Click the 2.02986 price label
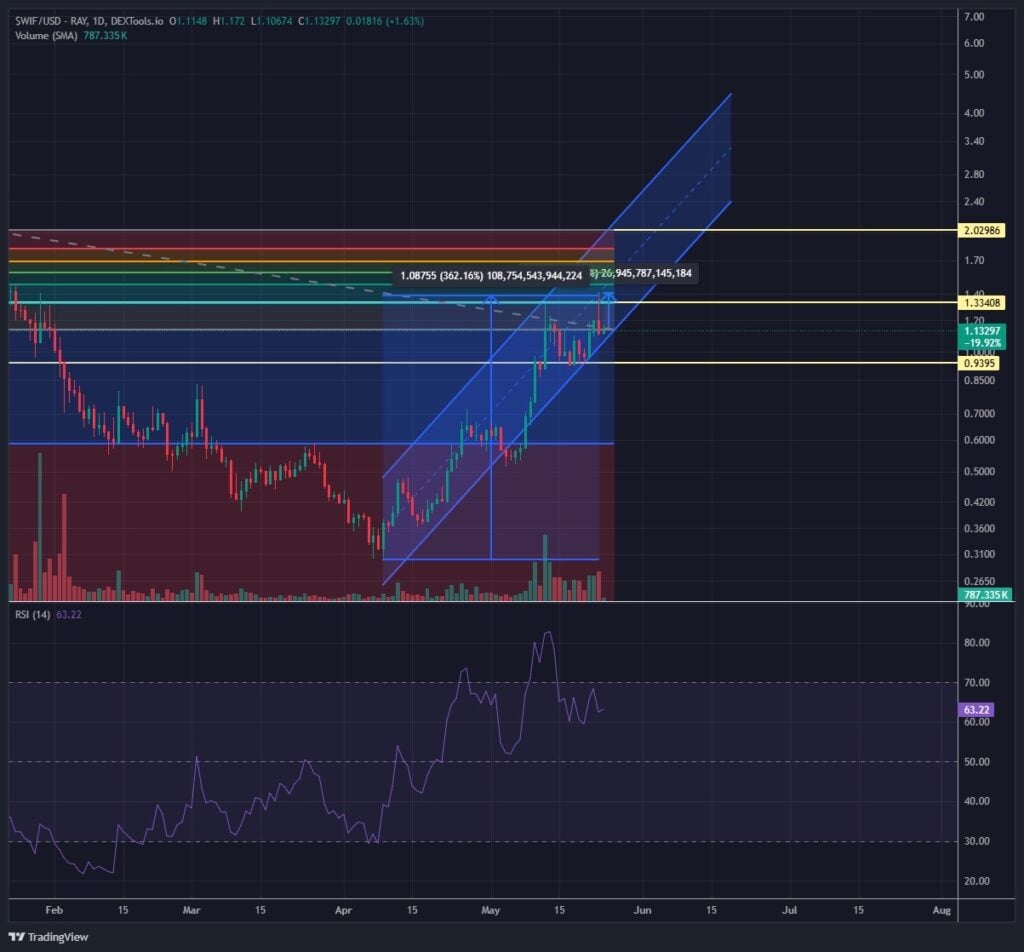This screenshot has width=1024, height=952. click(x=982, y=230)
